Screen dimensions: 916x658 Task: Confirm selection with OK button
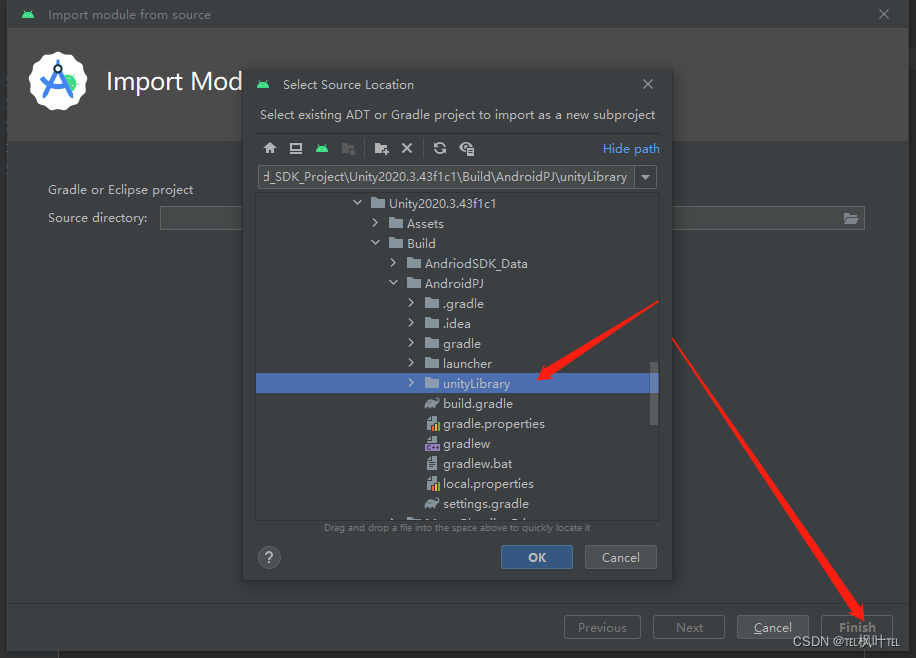point(537,557)
